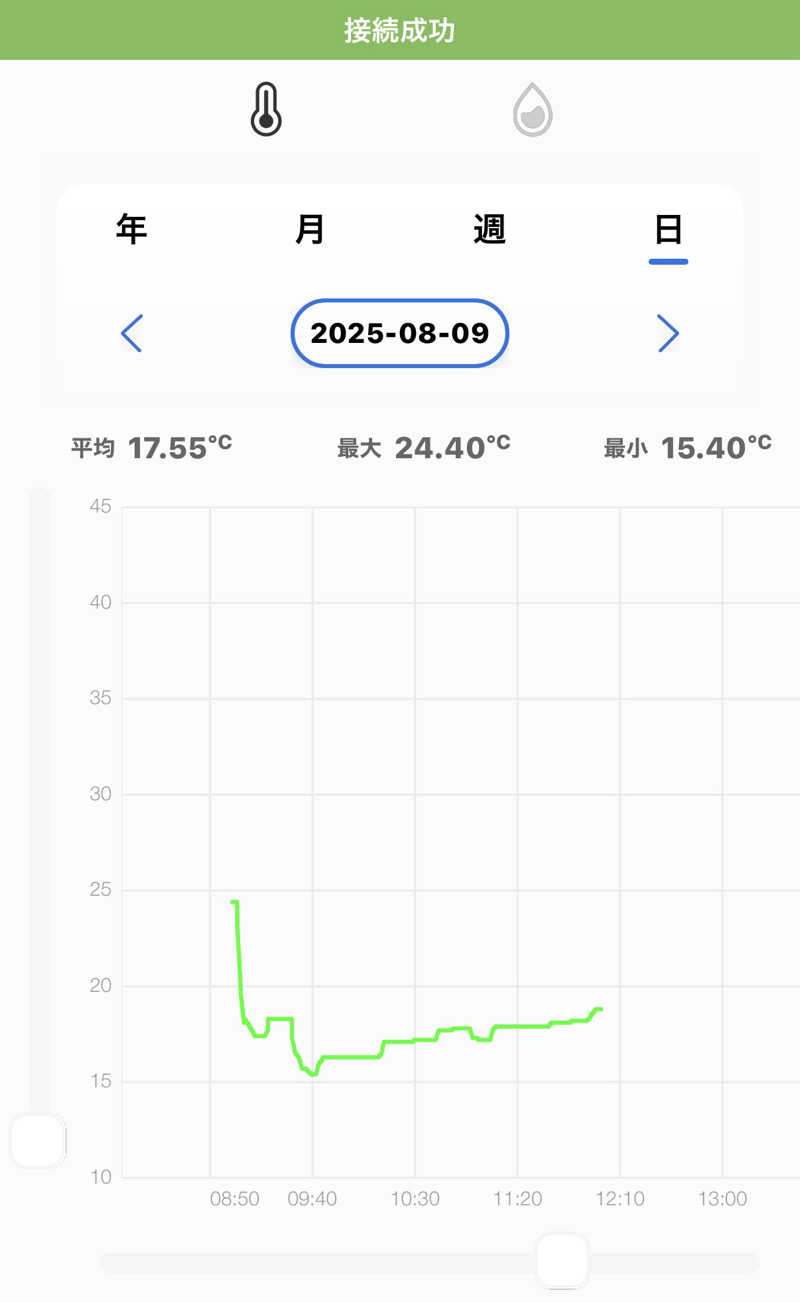This screenshot has height=1303, width=800.
Task: Switch to the 月 (month) tab
Action: click(x=310, y=230)
